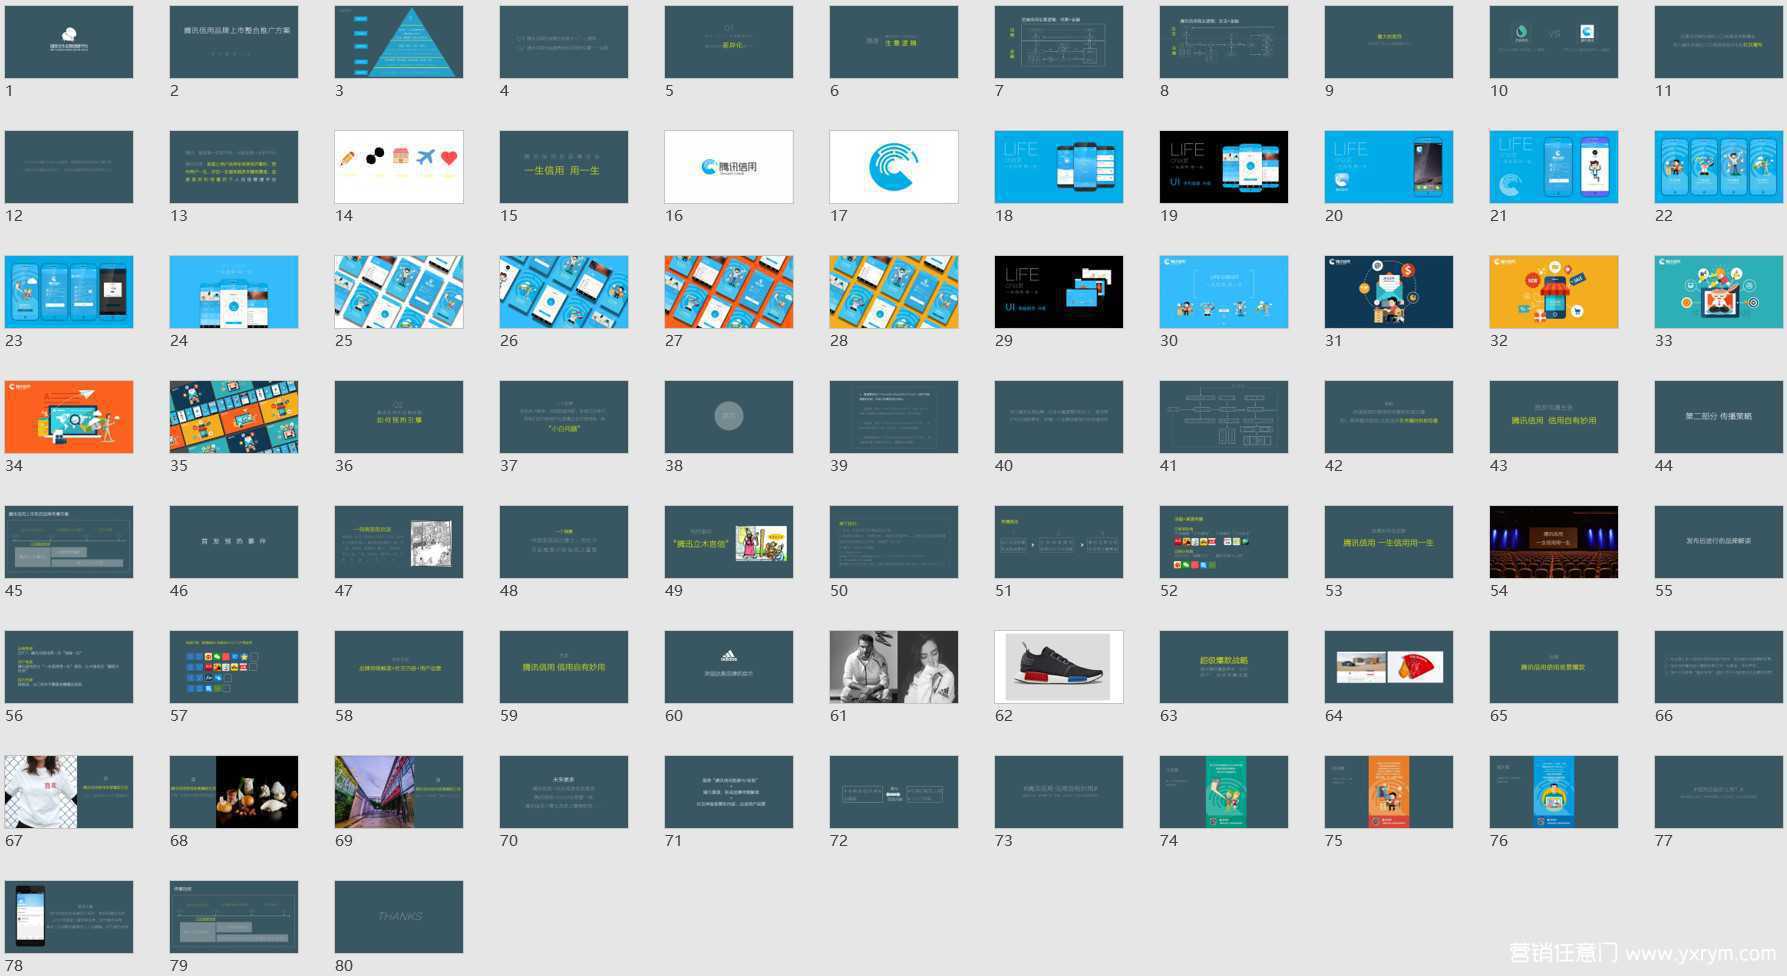Click slide 35 colorful tilted cards collage
This screenshot has width=1787, height=976.
click(x=234, y=417)
